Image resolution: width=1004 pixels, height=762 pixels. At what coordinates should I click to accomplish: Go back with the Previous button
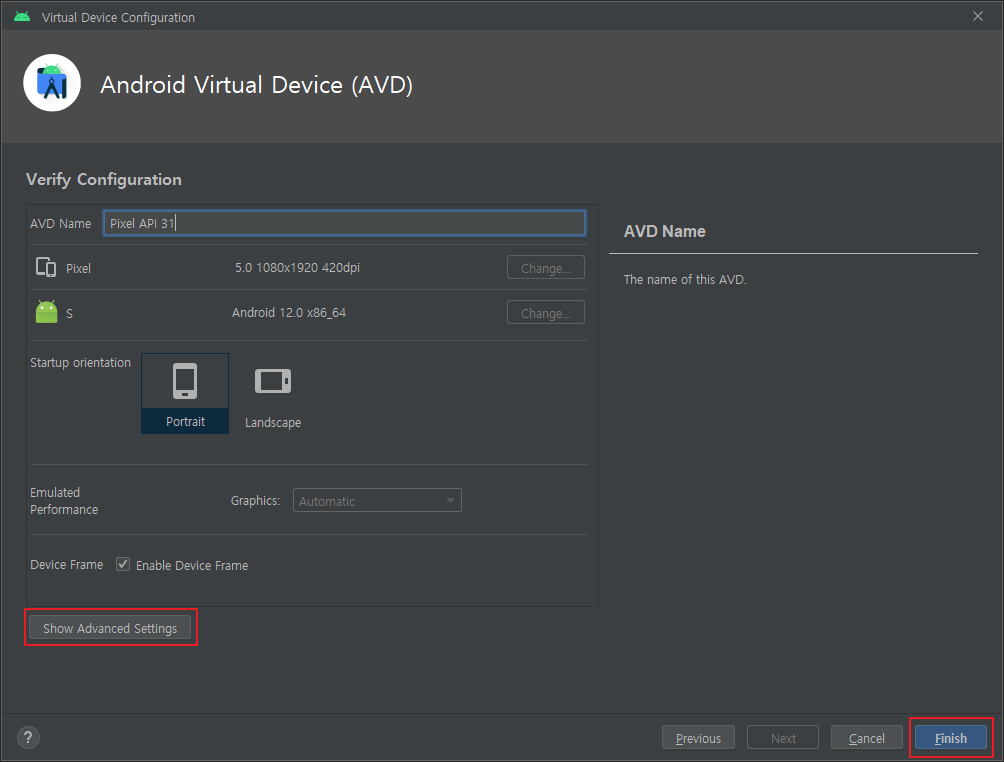point(698,738)
